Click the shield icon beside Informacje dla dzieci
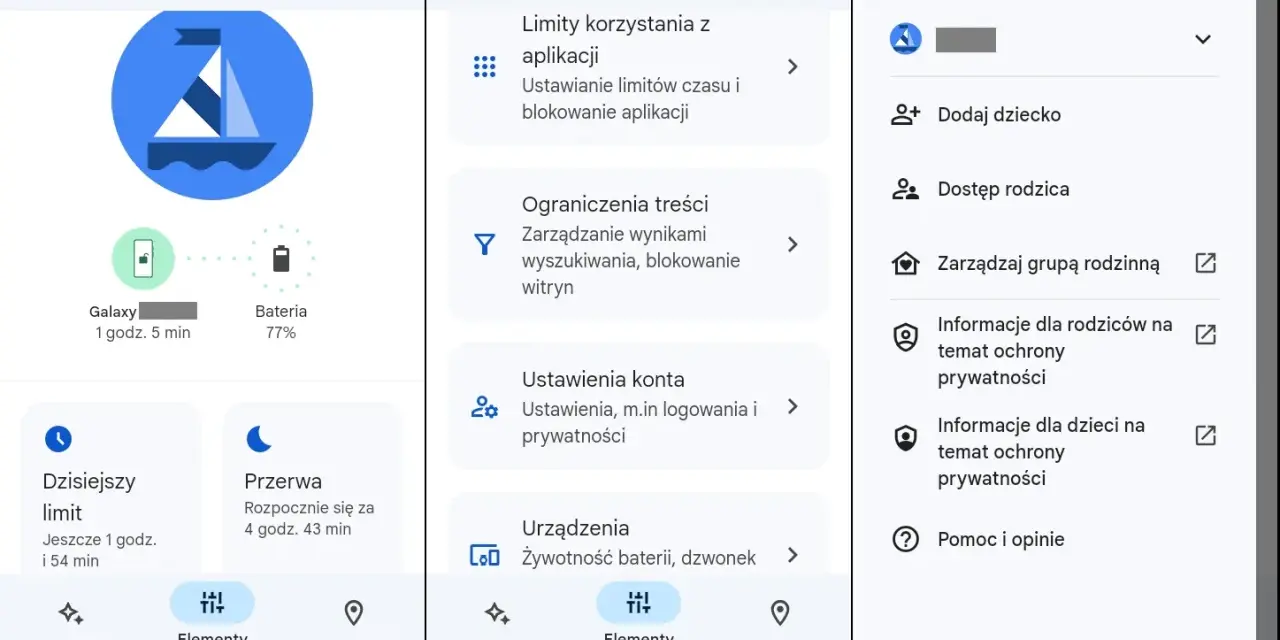 (x=905, y=438)
